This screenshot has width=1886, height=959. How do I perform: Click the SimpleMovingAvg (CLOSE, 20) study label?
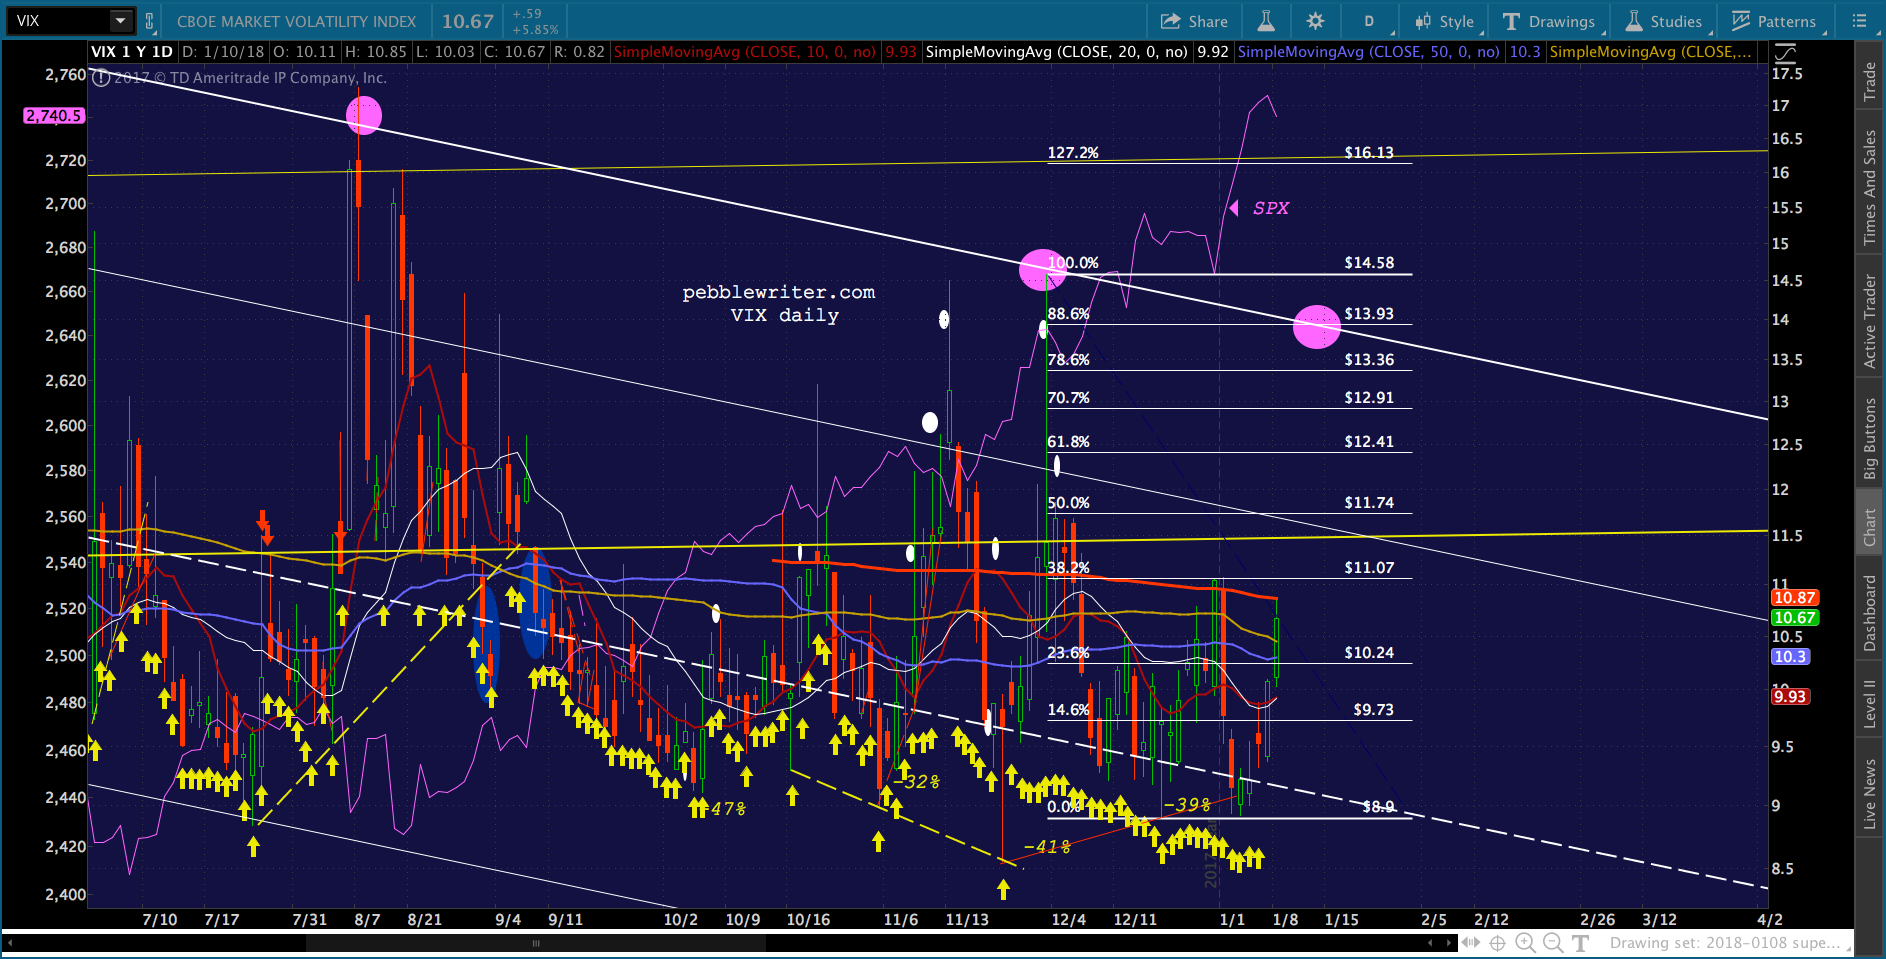click(x=1058, y=52)
